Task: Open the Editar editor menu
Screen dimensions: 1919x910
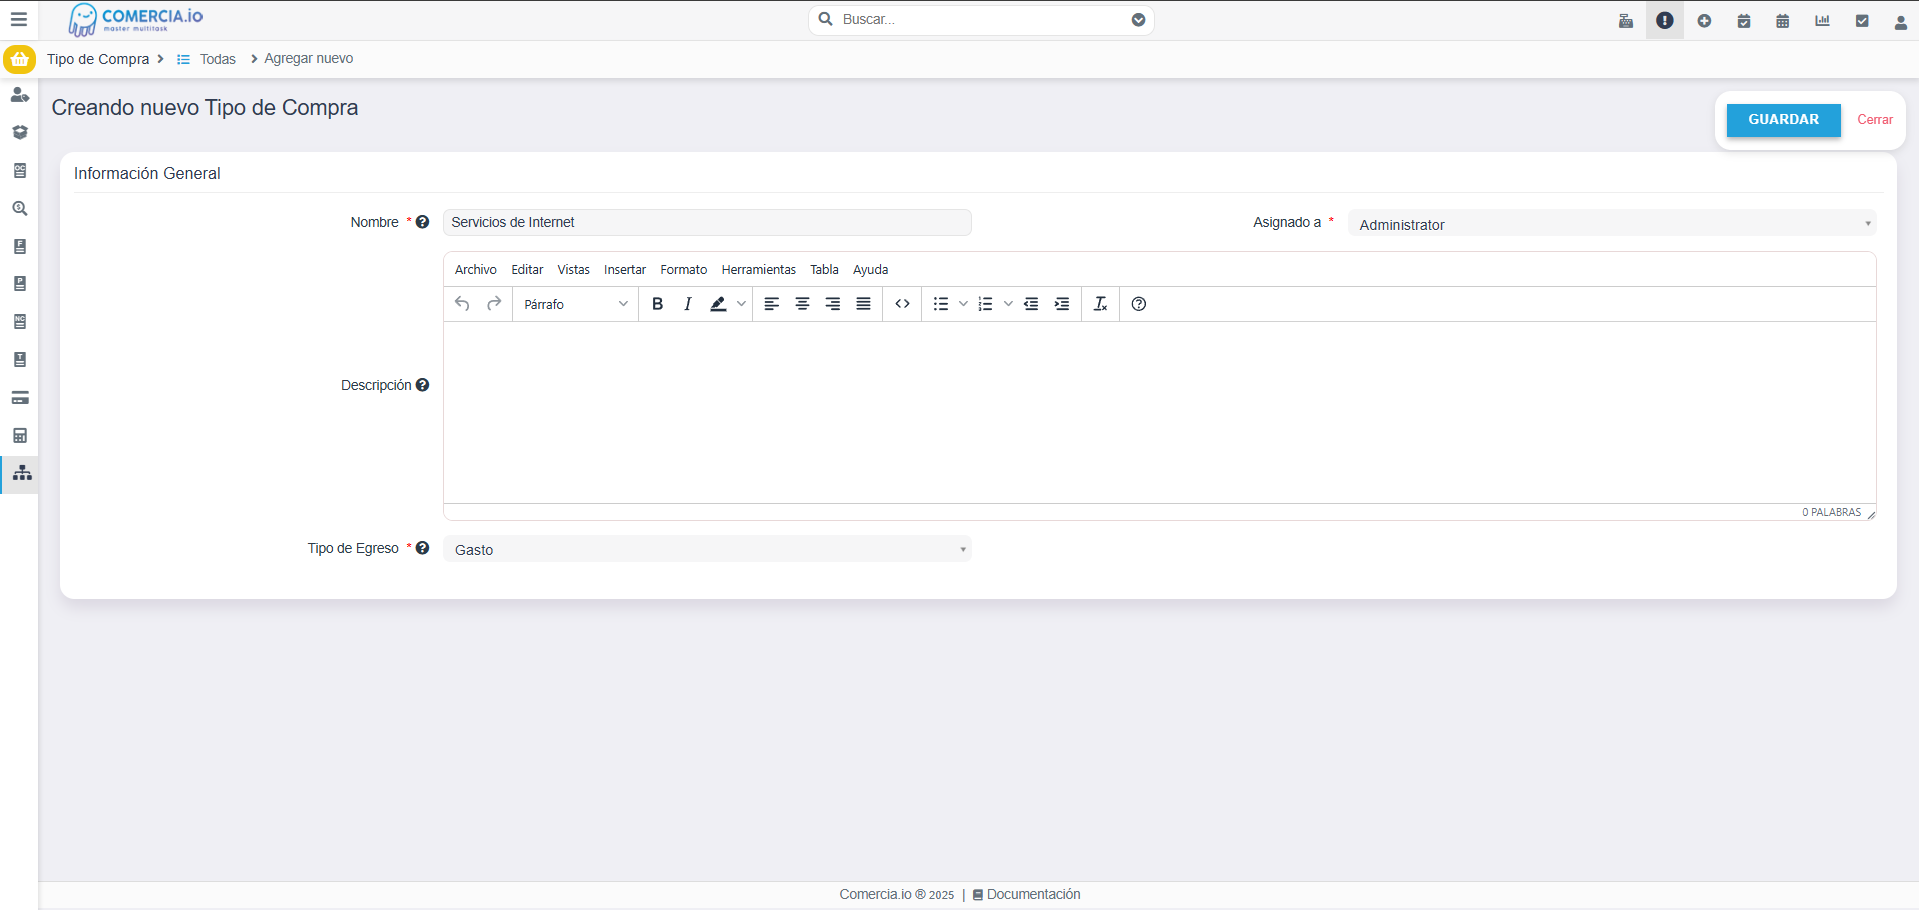Action: pos(527,270)
